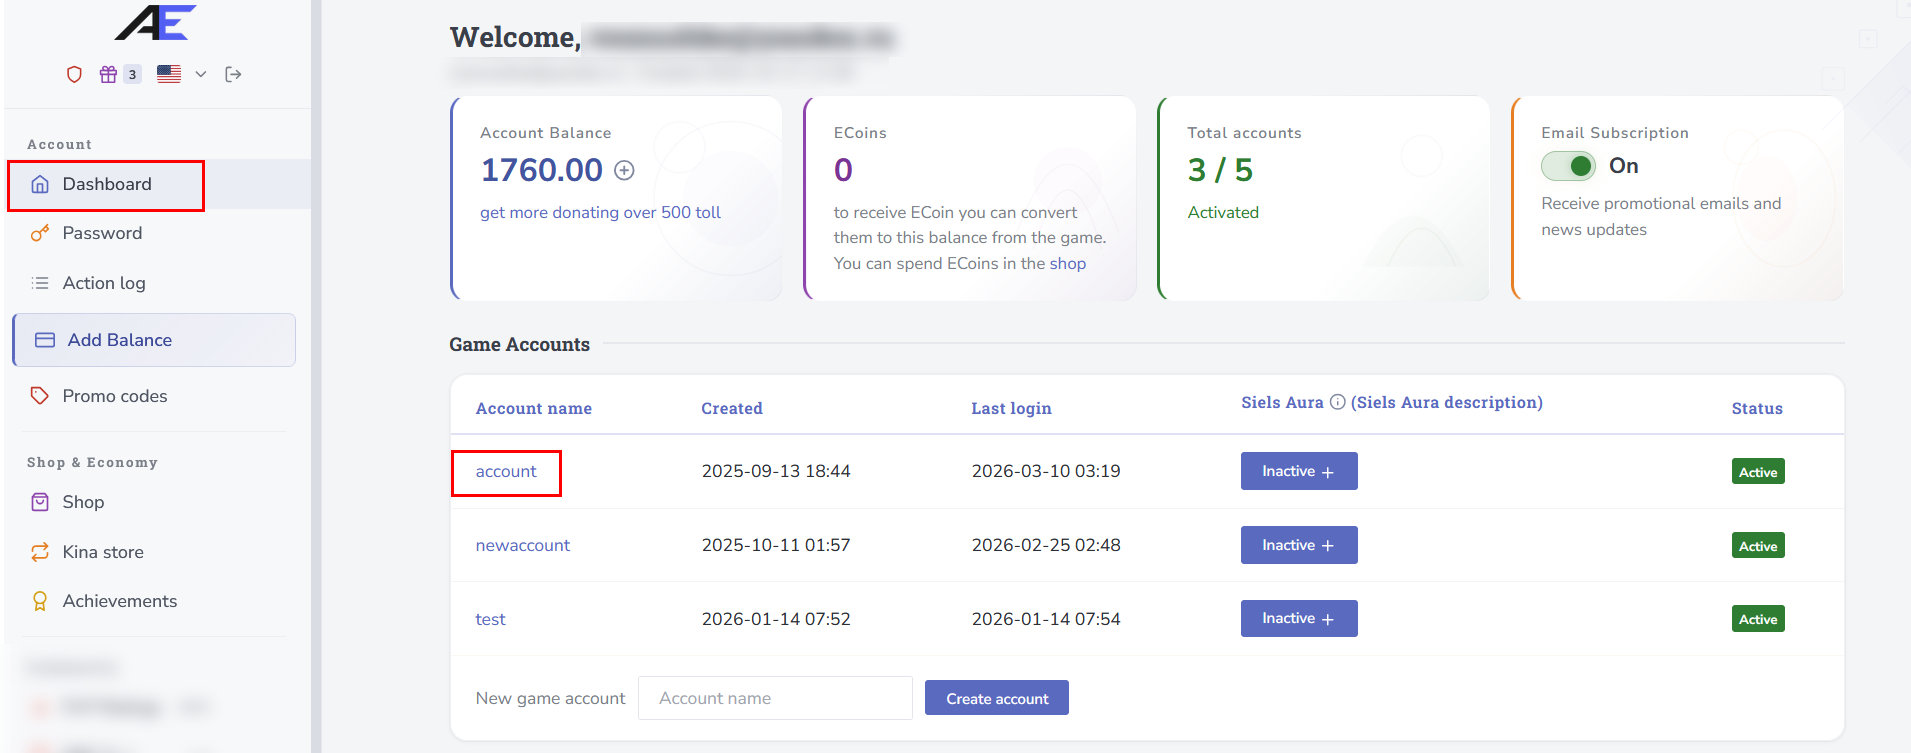Image resolution: width=1911 pixels, height=753 pixels.
Task: Click the logout arrow icon
Action: 233,74
